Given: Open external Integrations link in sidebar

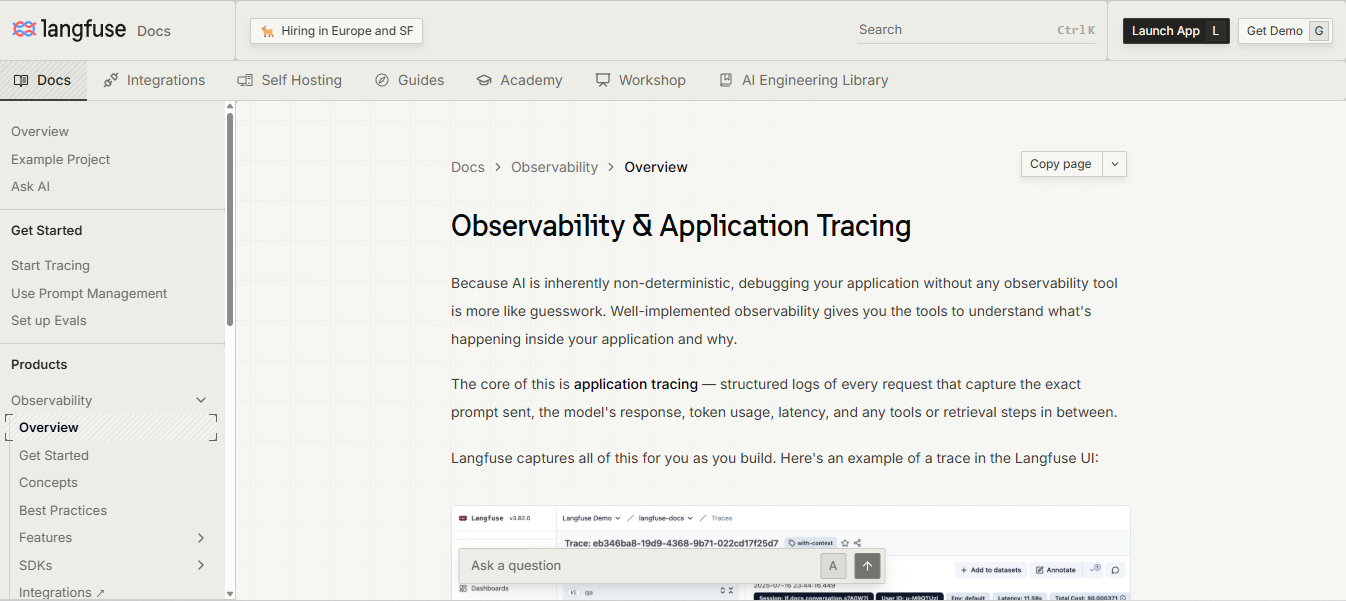Looking at the screenshot, I should 62,592.
